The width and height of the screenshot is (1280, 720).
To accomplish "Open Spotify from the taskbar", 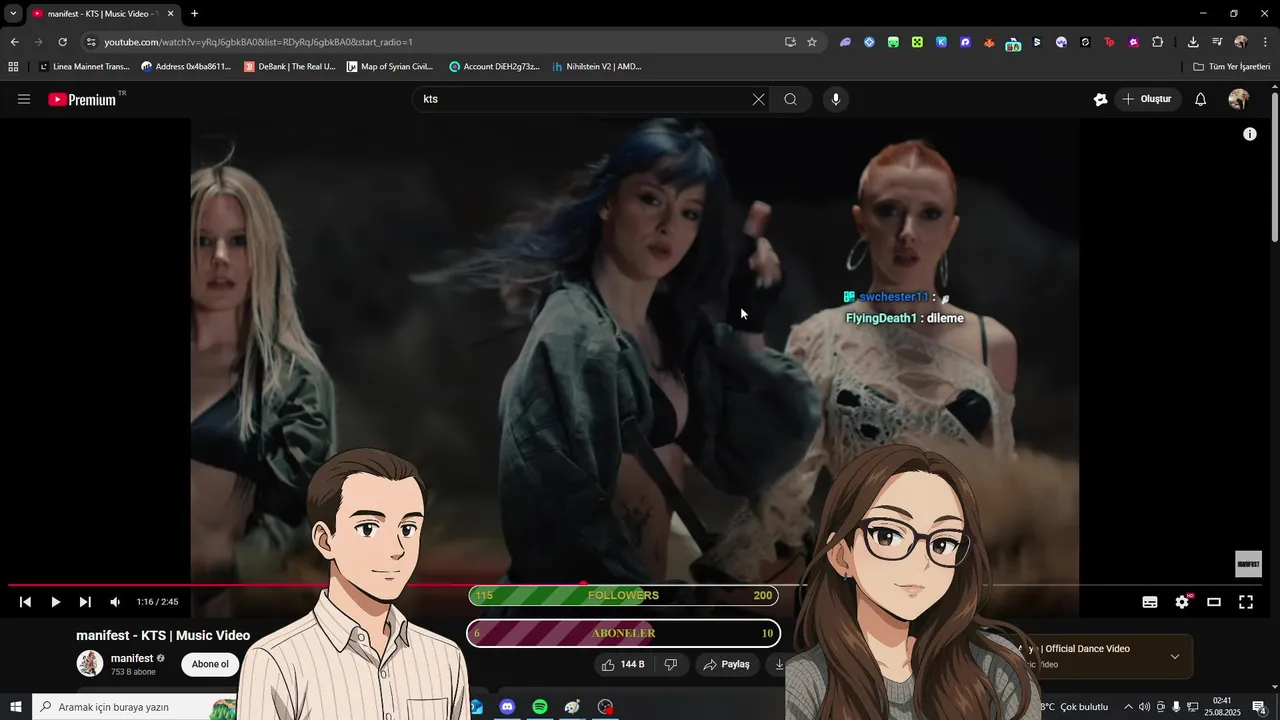I will 540,707.
